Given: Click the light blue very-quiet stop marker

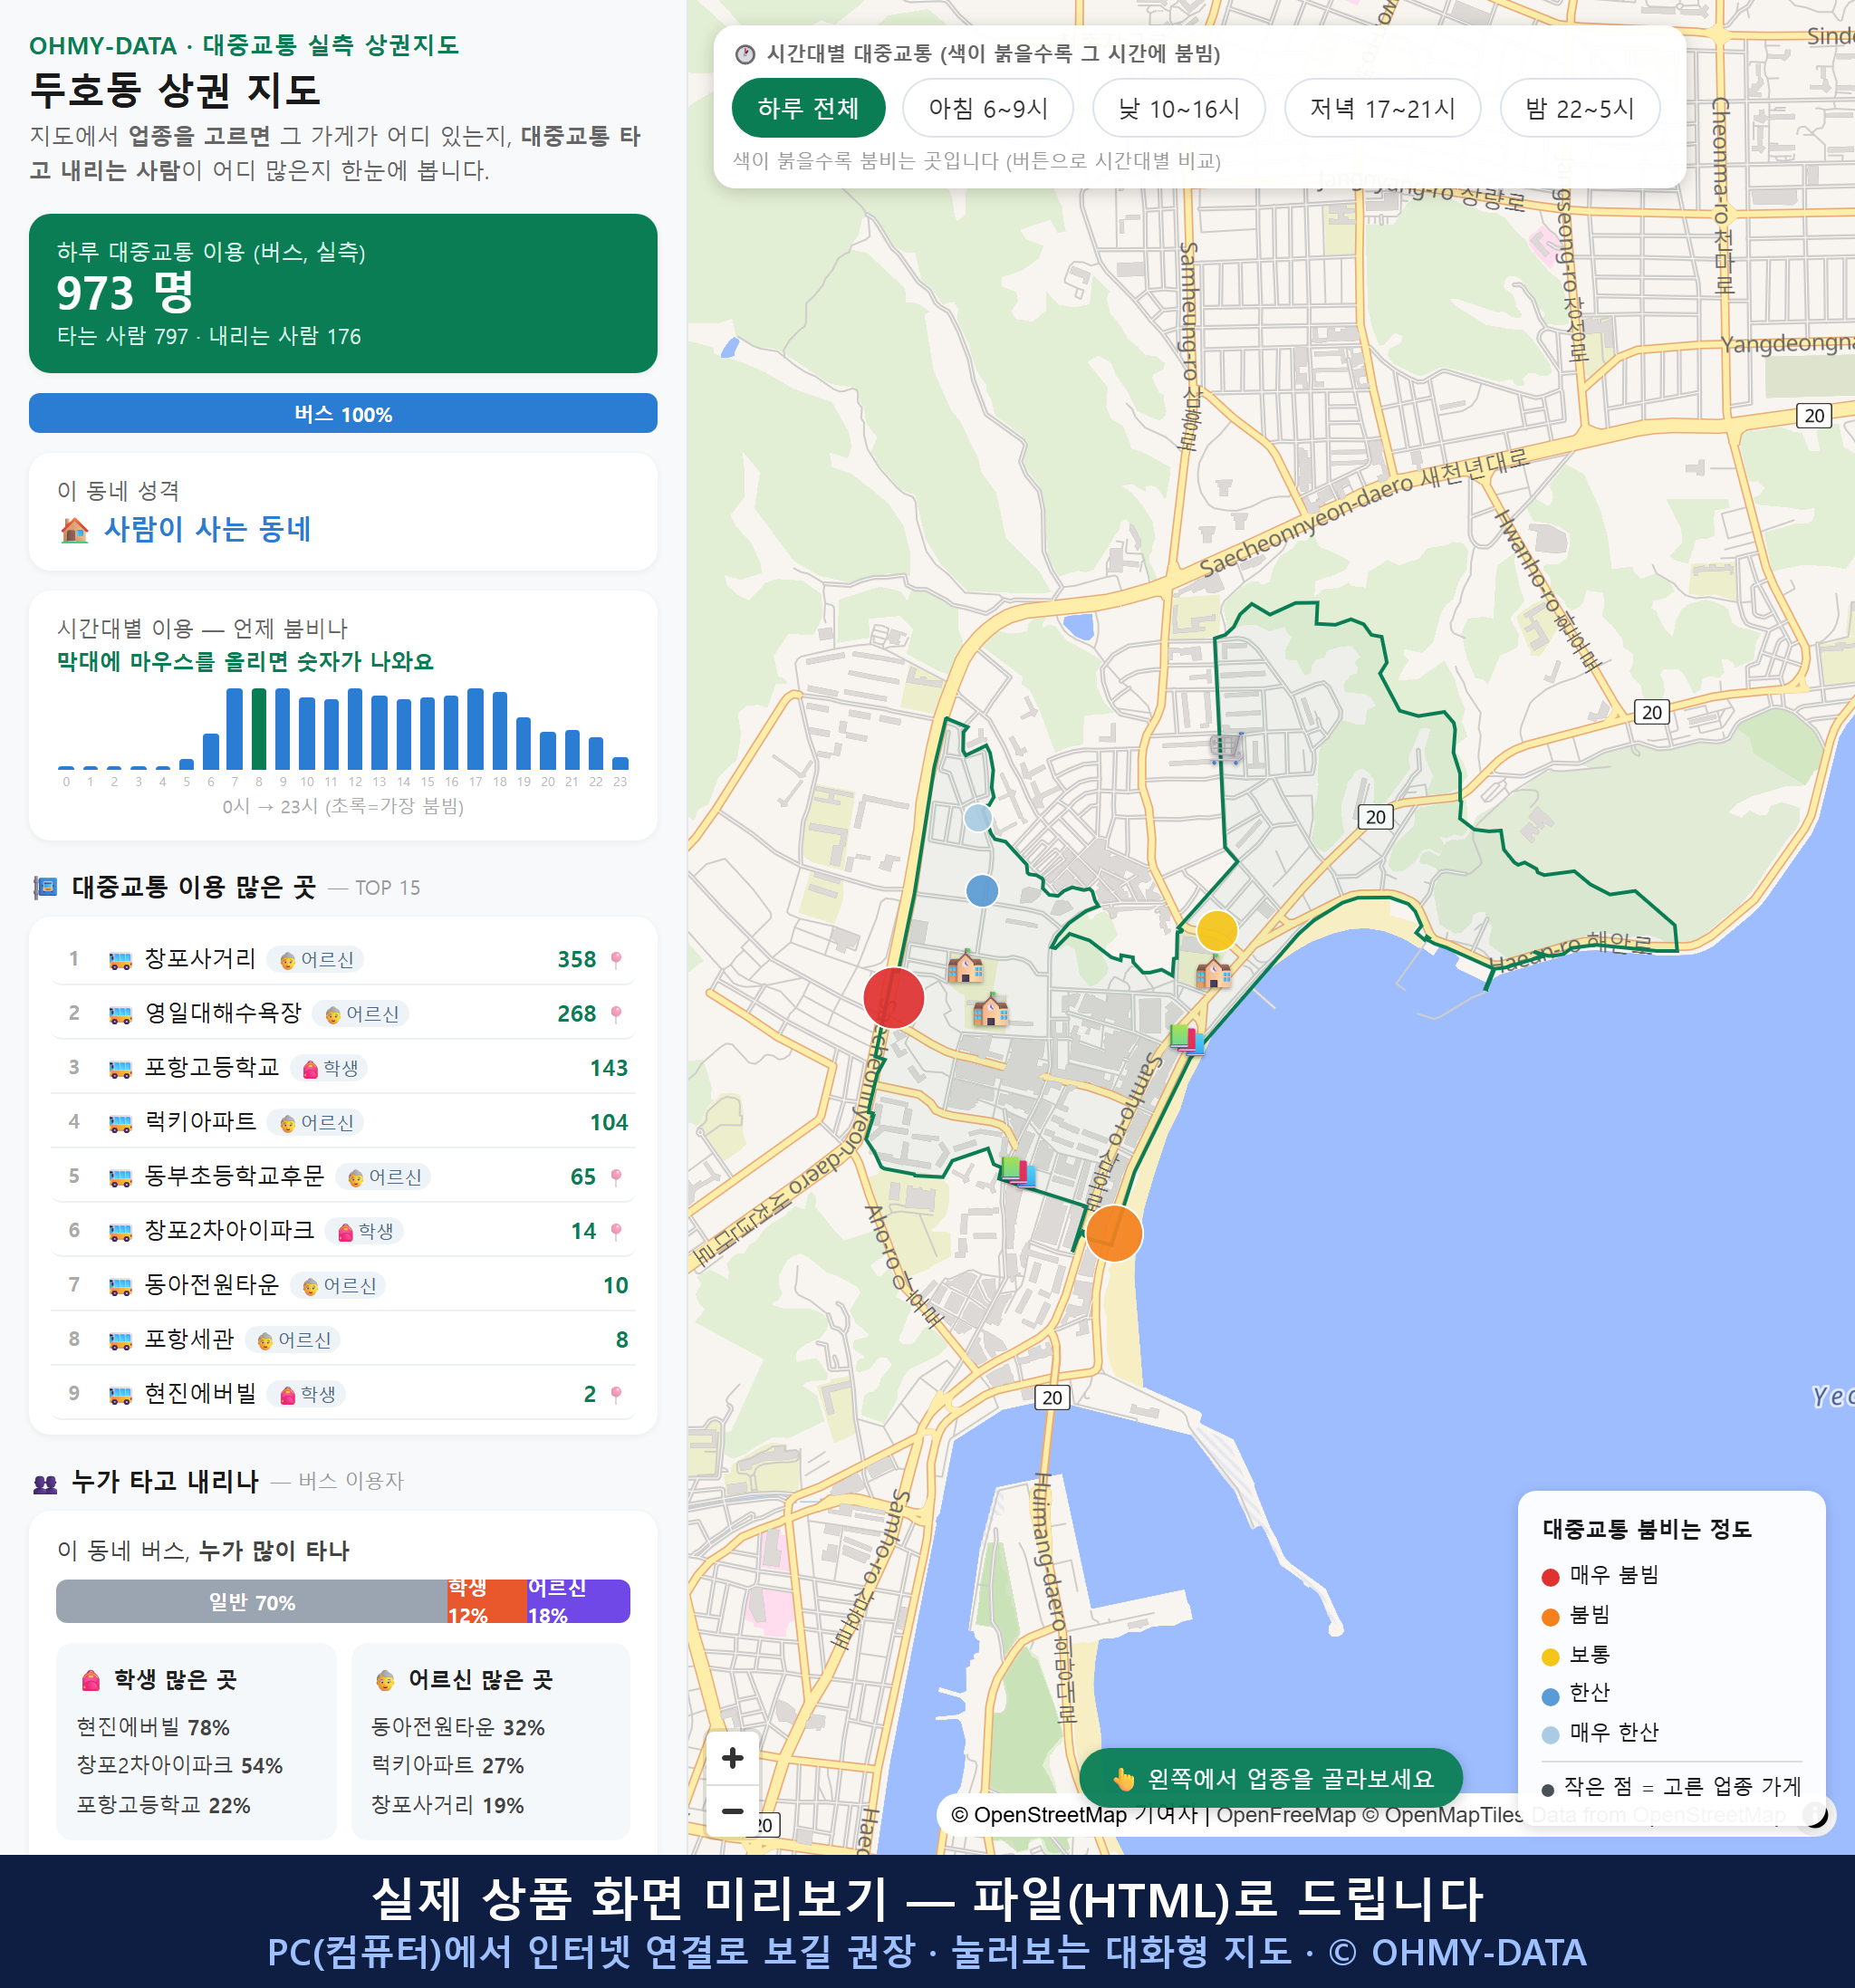Looking at the screenshot, I should pyautogui.click(x=978, y=818).
